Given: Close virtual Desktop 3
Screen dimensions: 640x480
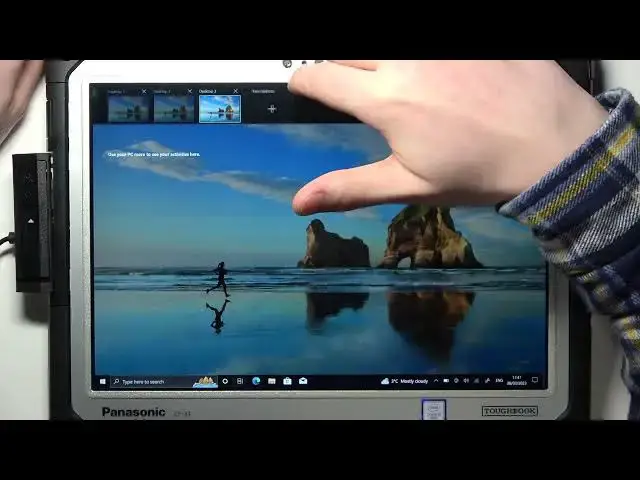Looking at the screenshot, I should pyautogui.click(x=236, y=91).
